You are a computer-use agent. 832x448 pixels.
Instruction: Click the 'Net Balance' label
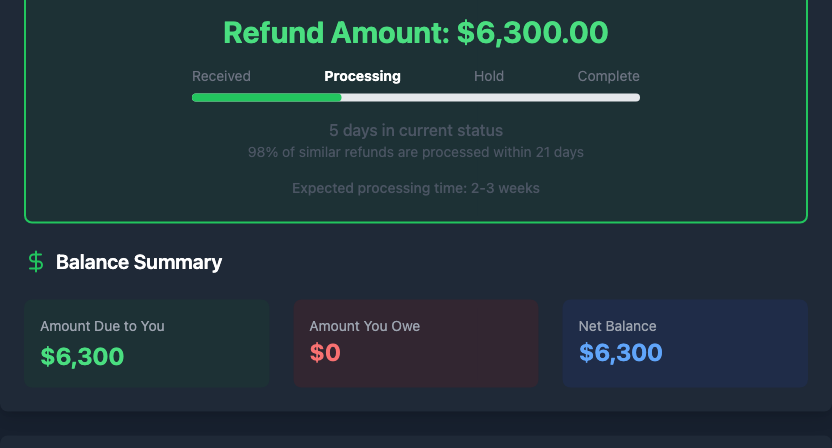pos(617,326)
